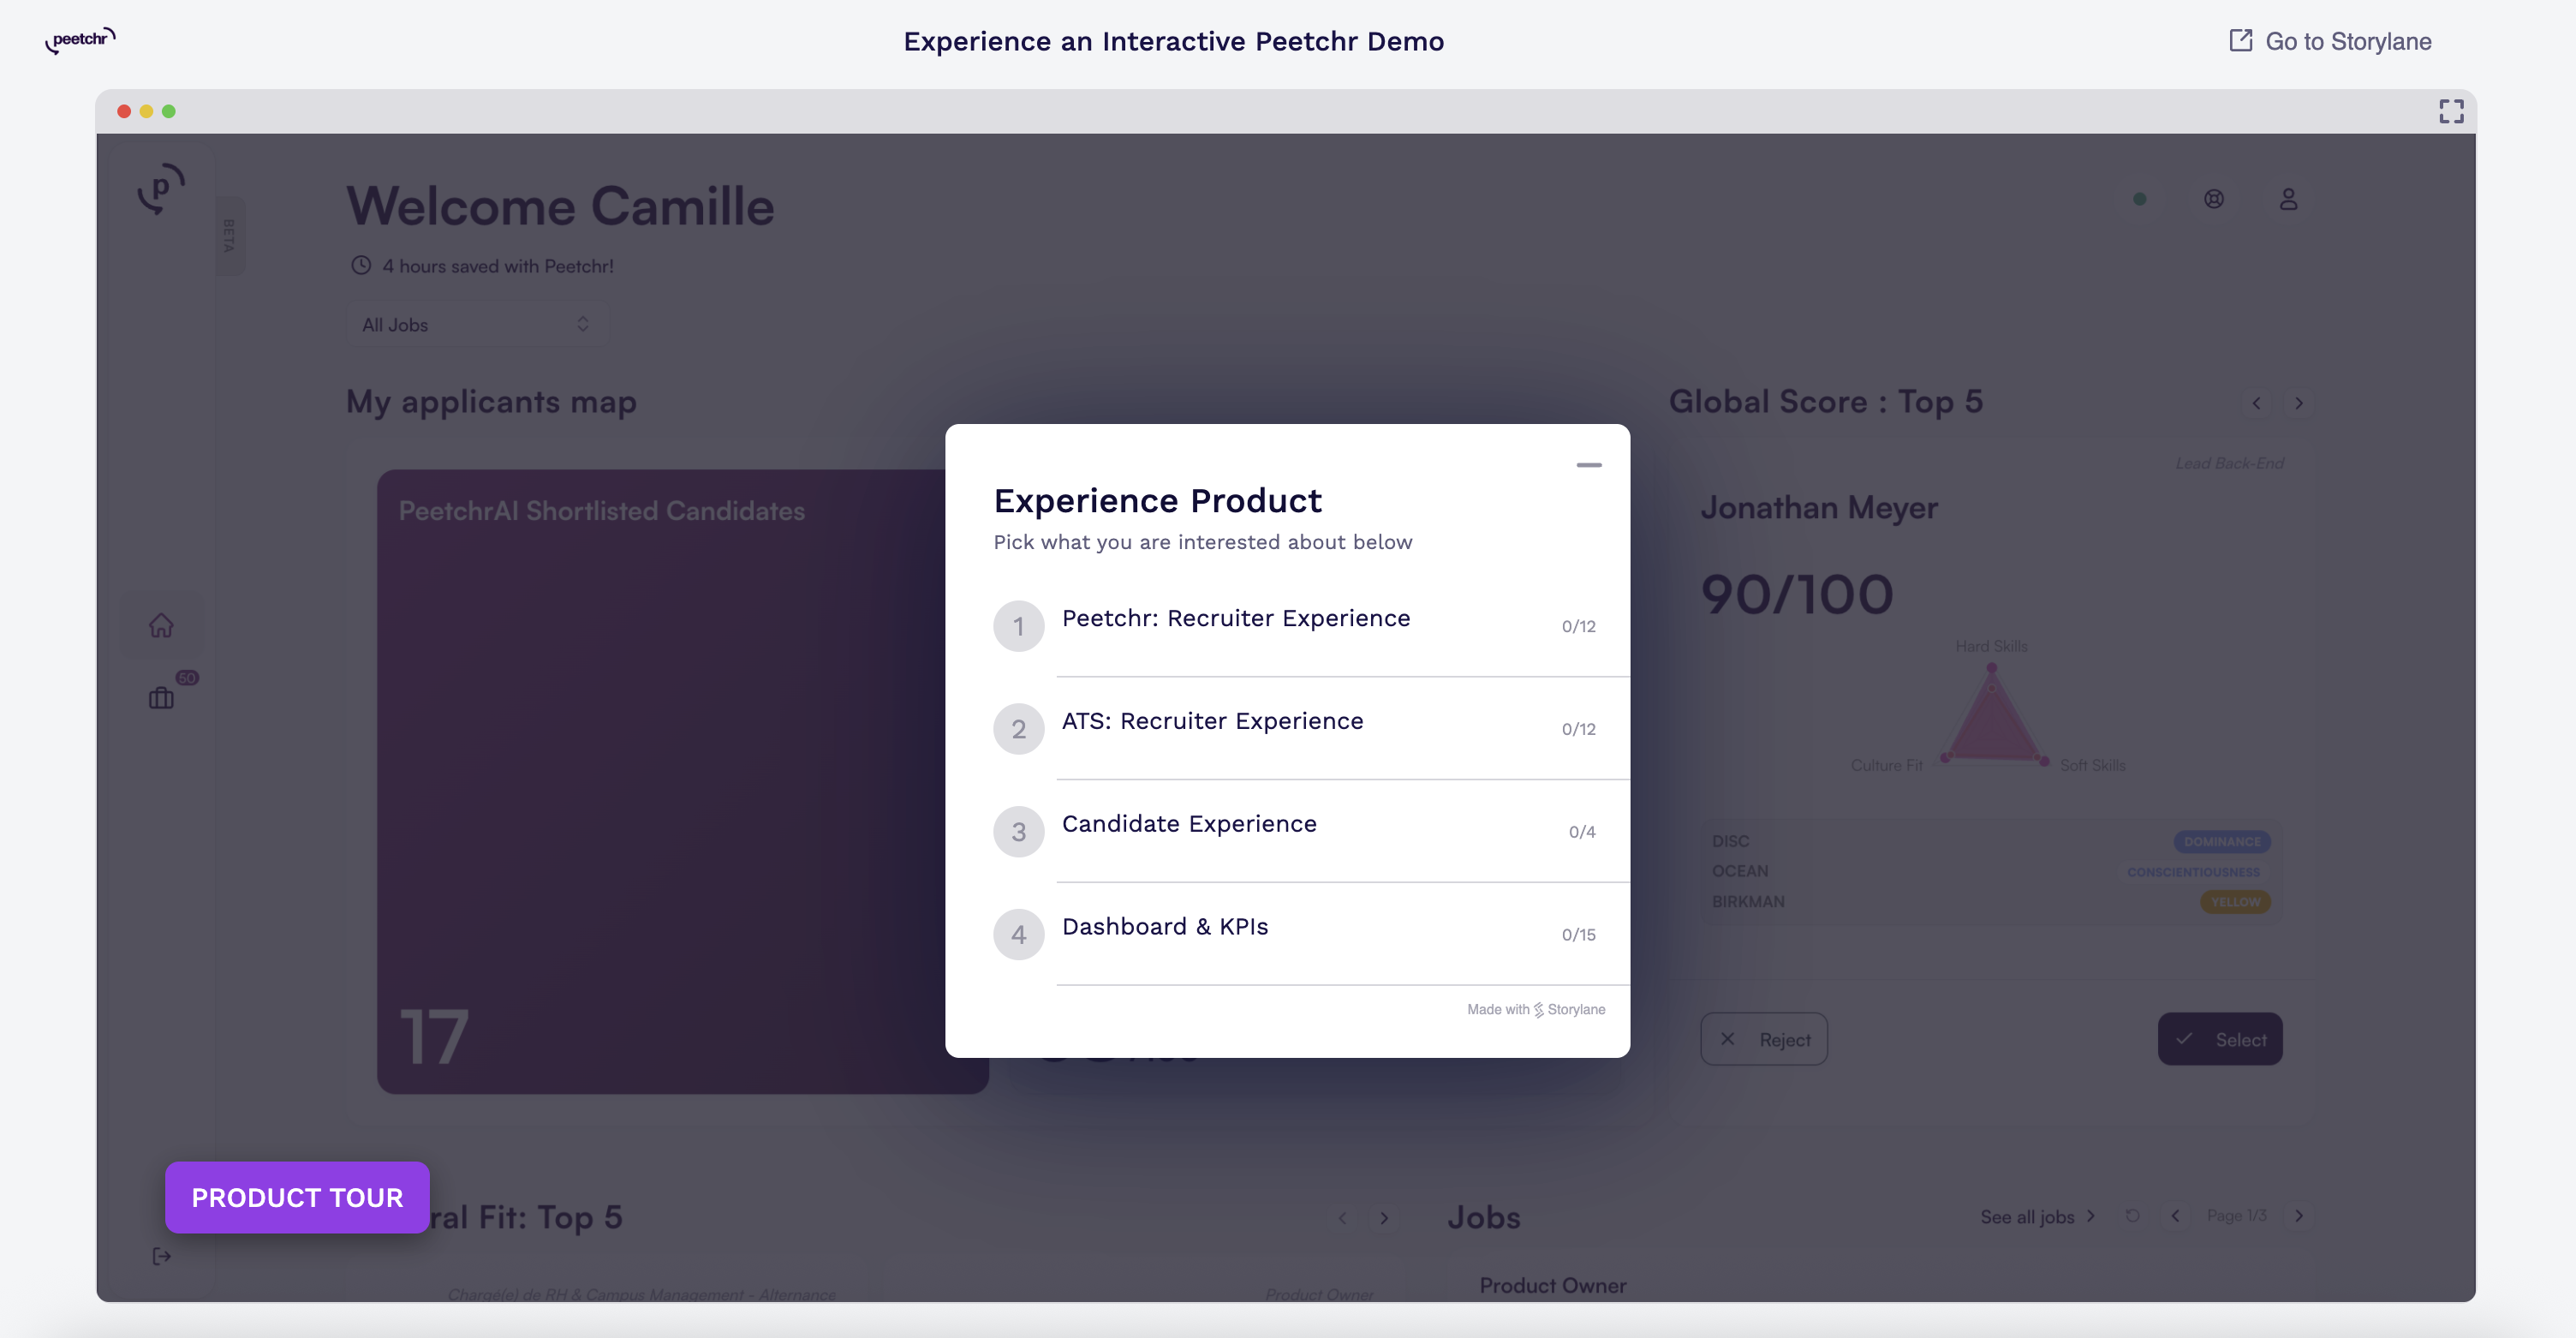Collapse the Experience Product dialog with minus button
Image resolution: width=2576 pixels, height=1338 pixels.
[1588, 464]
